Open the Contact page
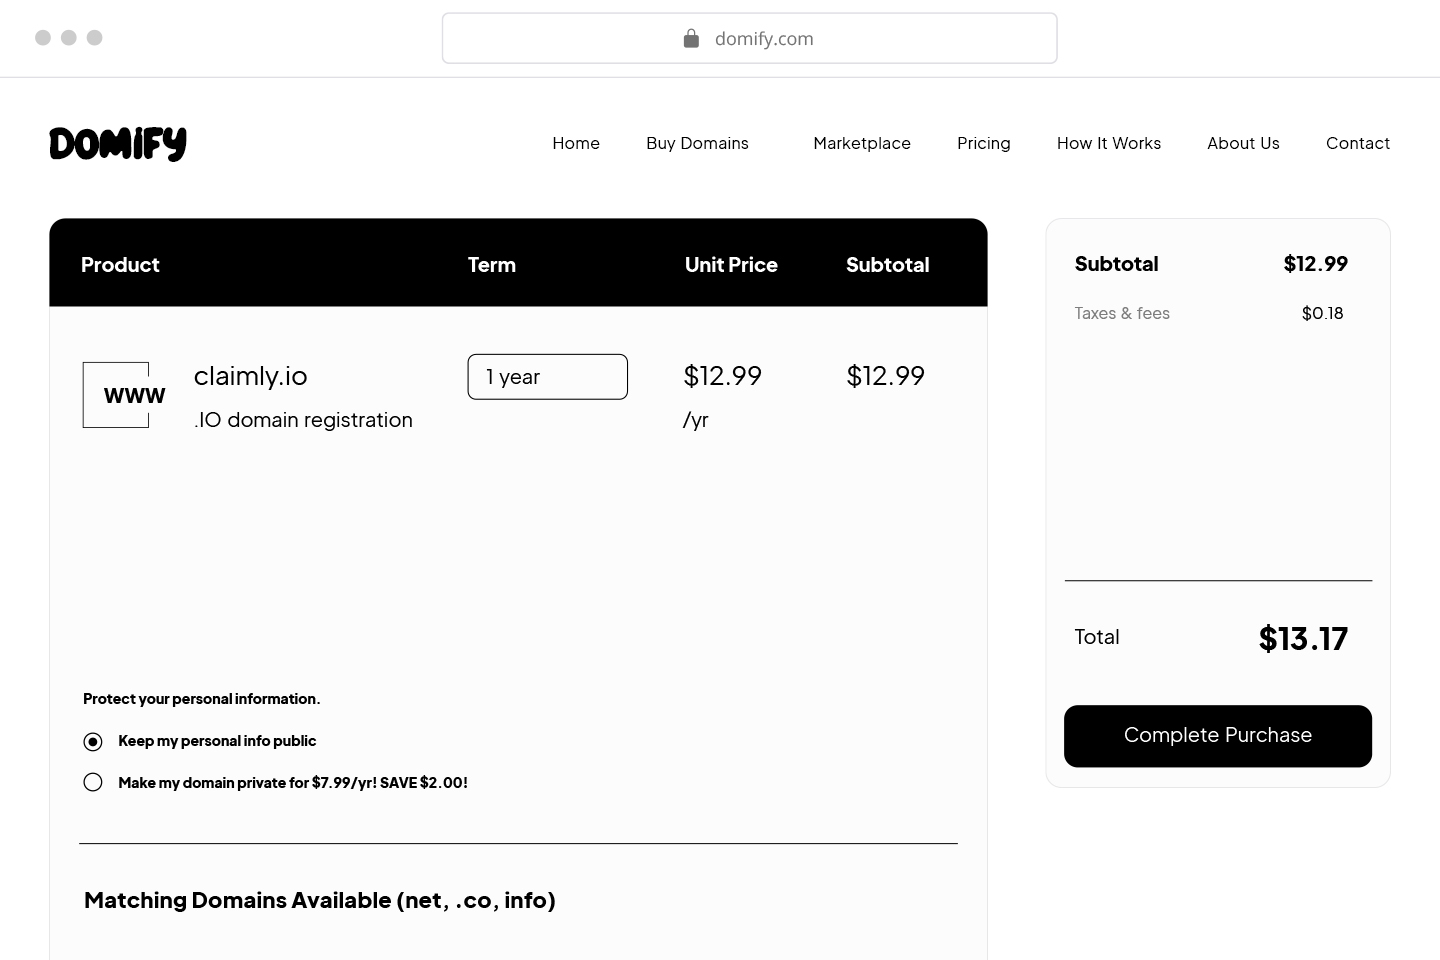Viewport: 1440px width, 960px height. pyautogui.click(x=1358, y=143)
